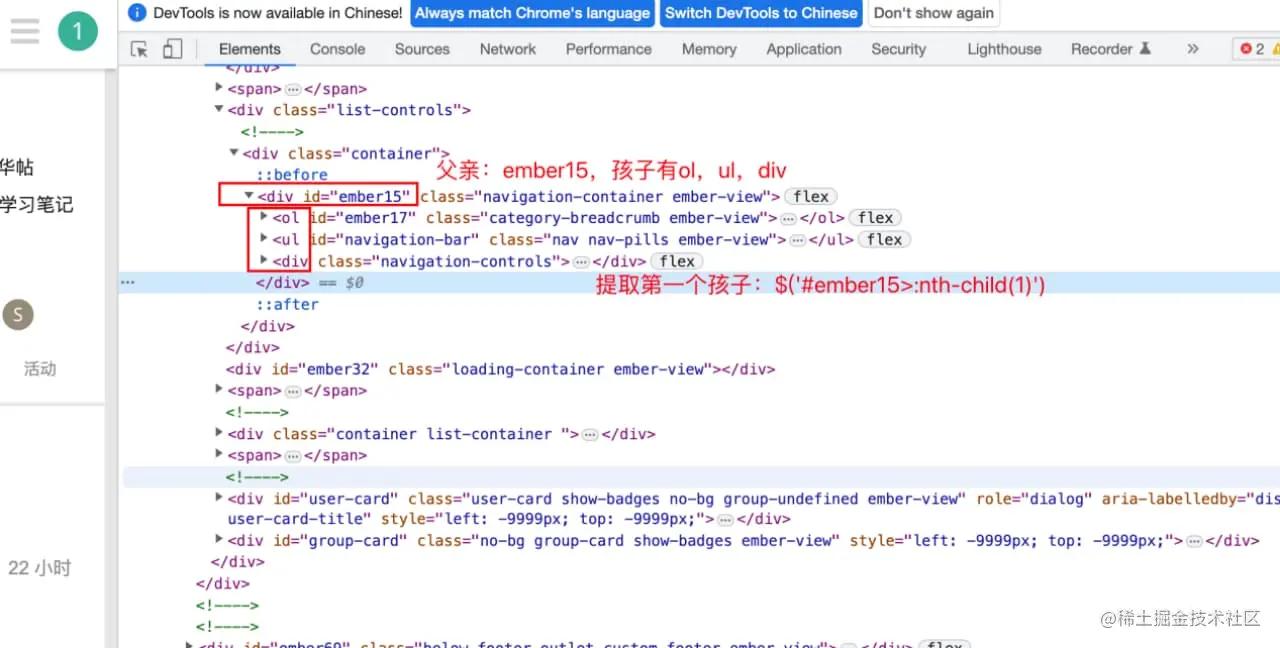Image resolution: width=1280 pixels, height=648 pixels.
Task: Toggle the flex badge next to div#ember15
Action: click(809, 196)
